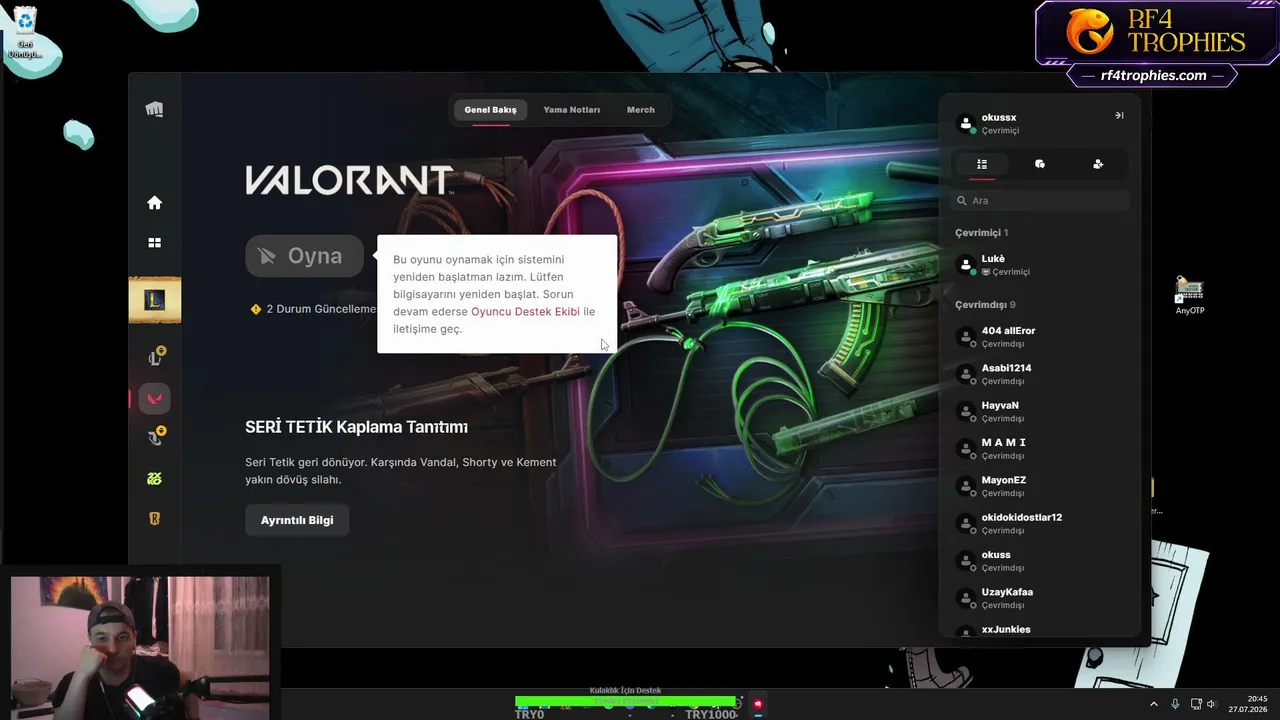Select friend UzayKafaa

pyautogui.click(x=1040, y=598)
